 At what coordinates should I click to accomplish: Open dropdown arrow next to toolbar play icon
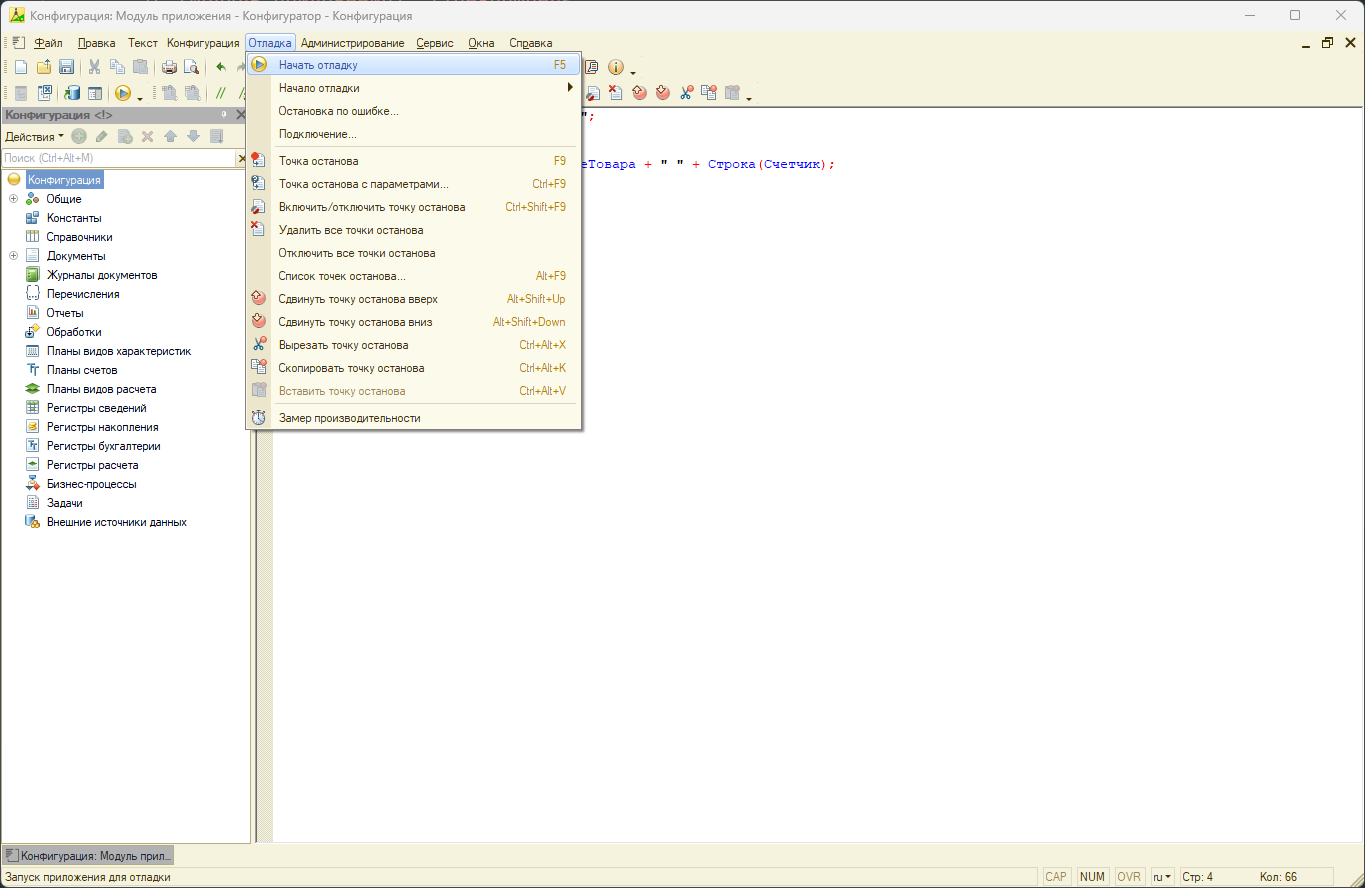(140, 99)
